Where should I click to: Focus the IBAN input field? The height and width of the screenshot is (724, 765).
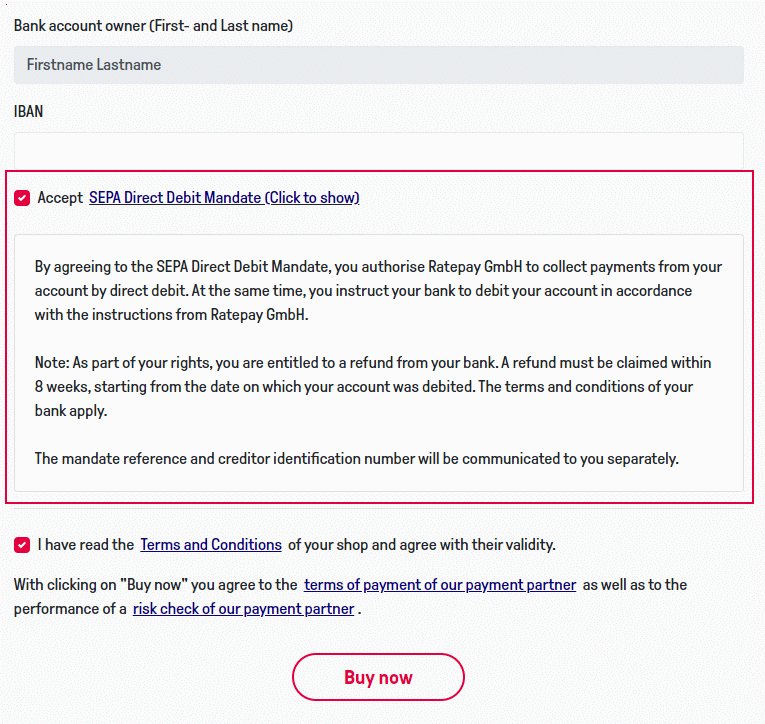(x=378, y=150)
